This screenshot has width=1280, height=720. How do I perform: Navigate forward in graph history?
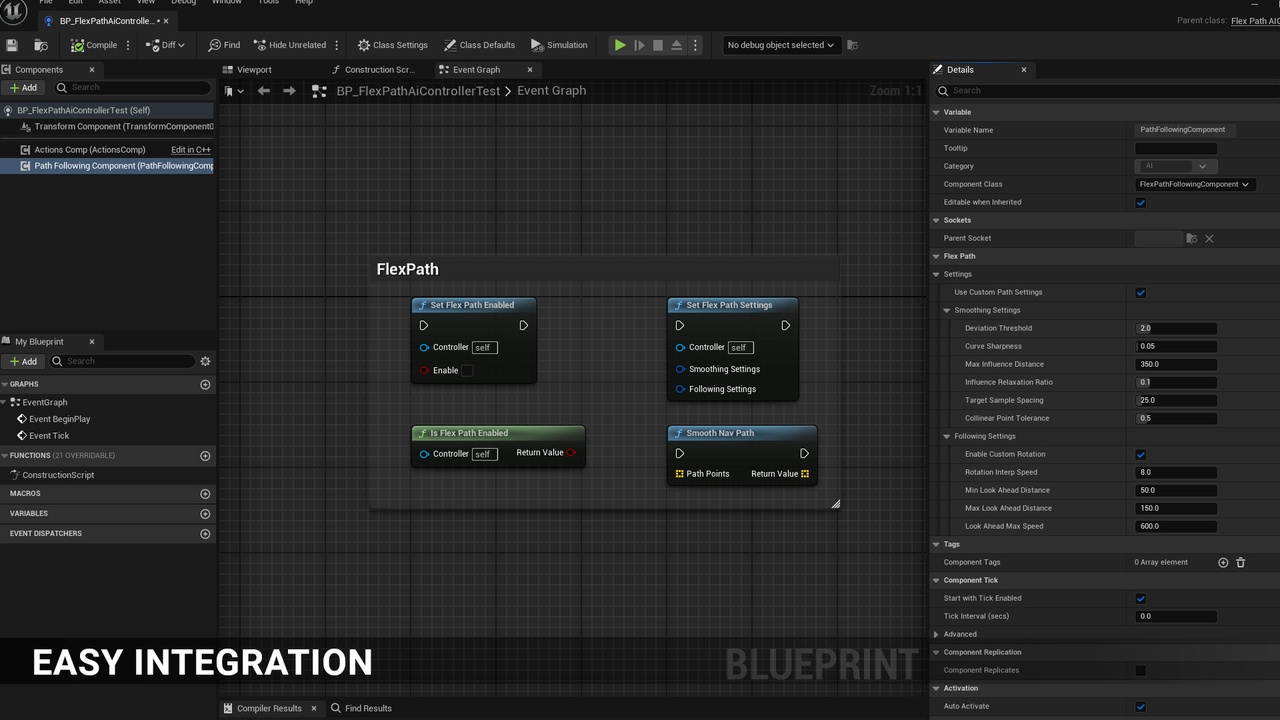(x=289, y=91)
